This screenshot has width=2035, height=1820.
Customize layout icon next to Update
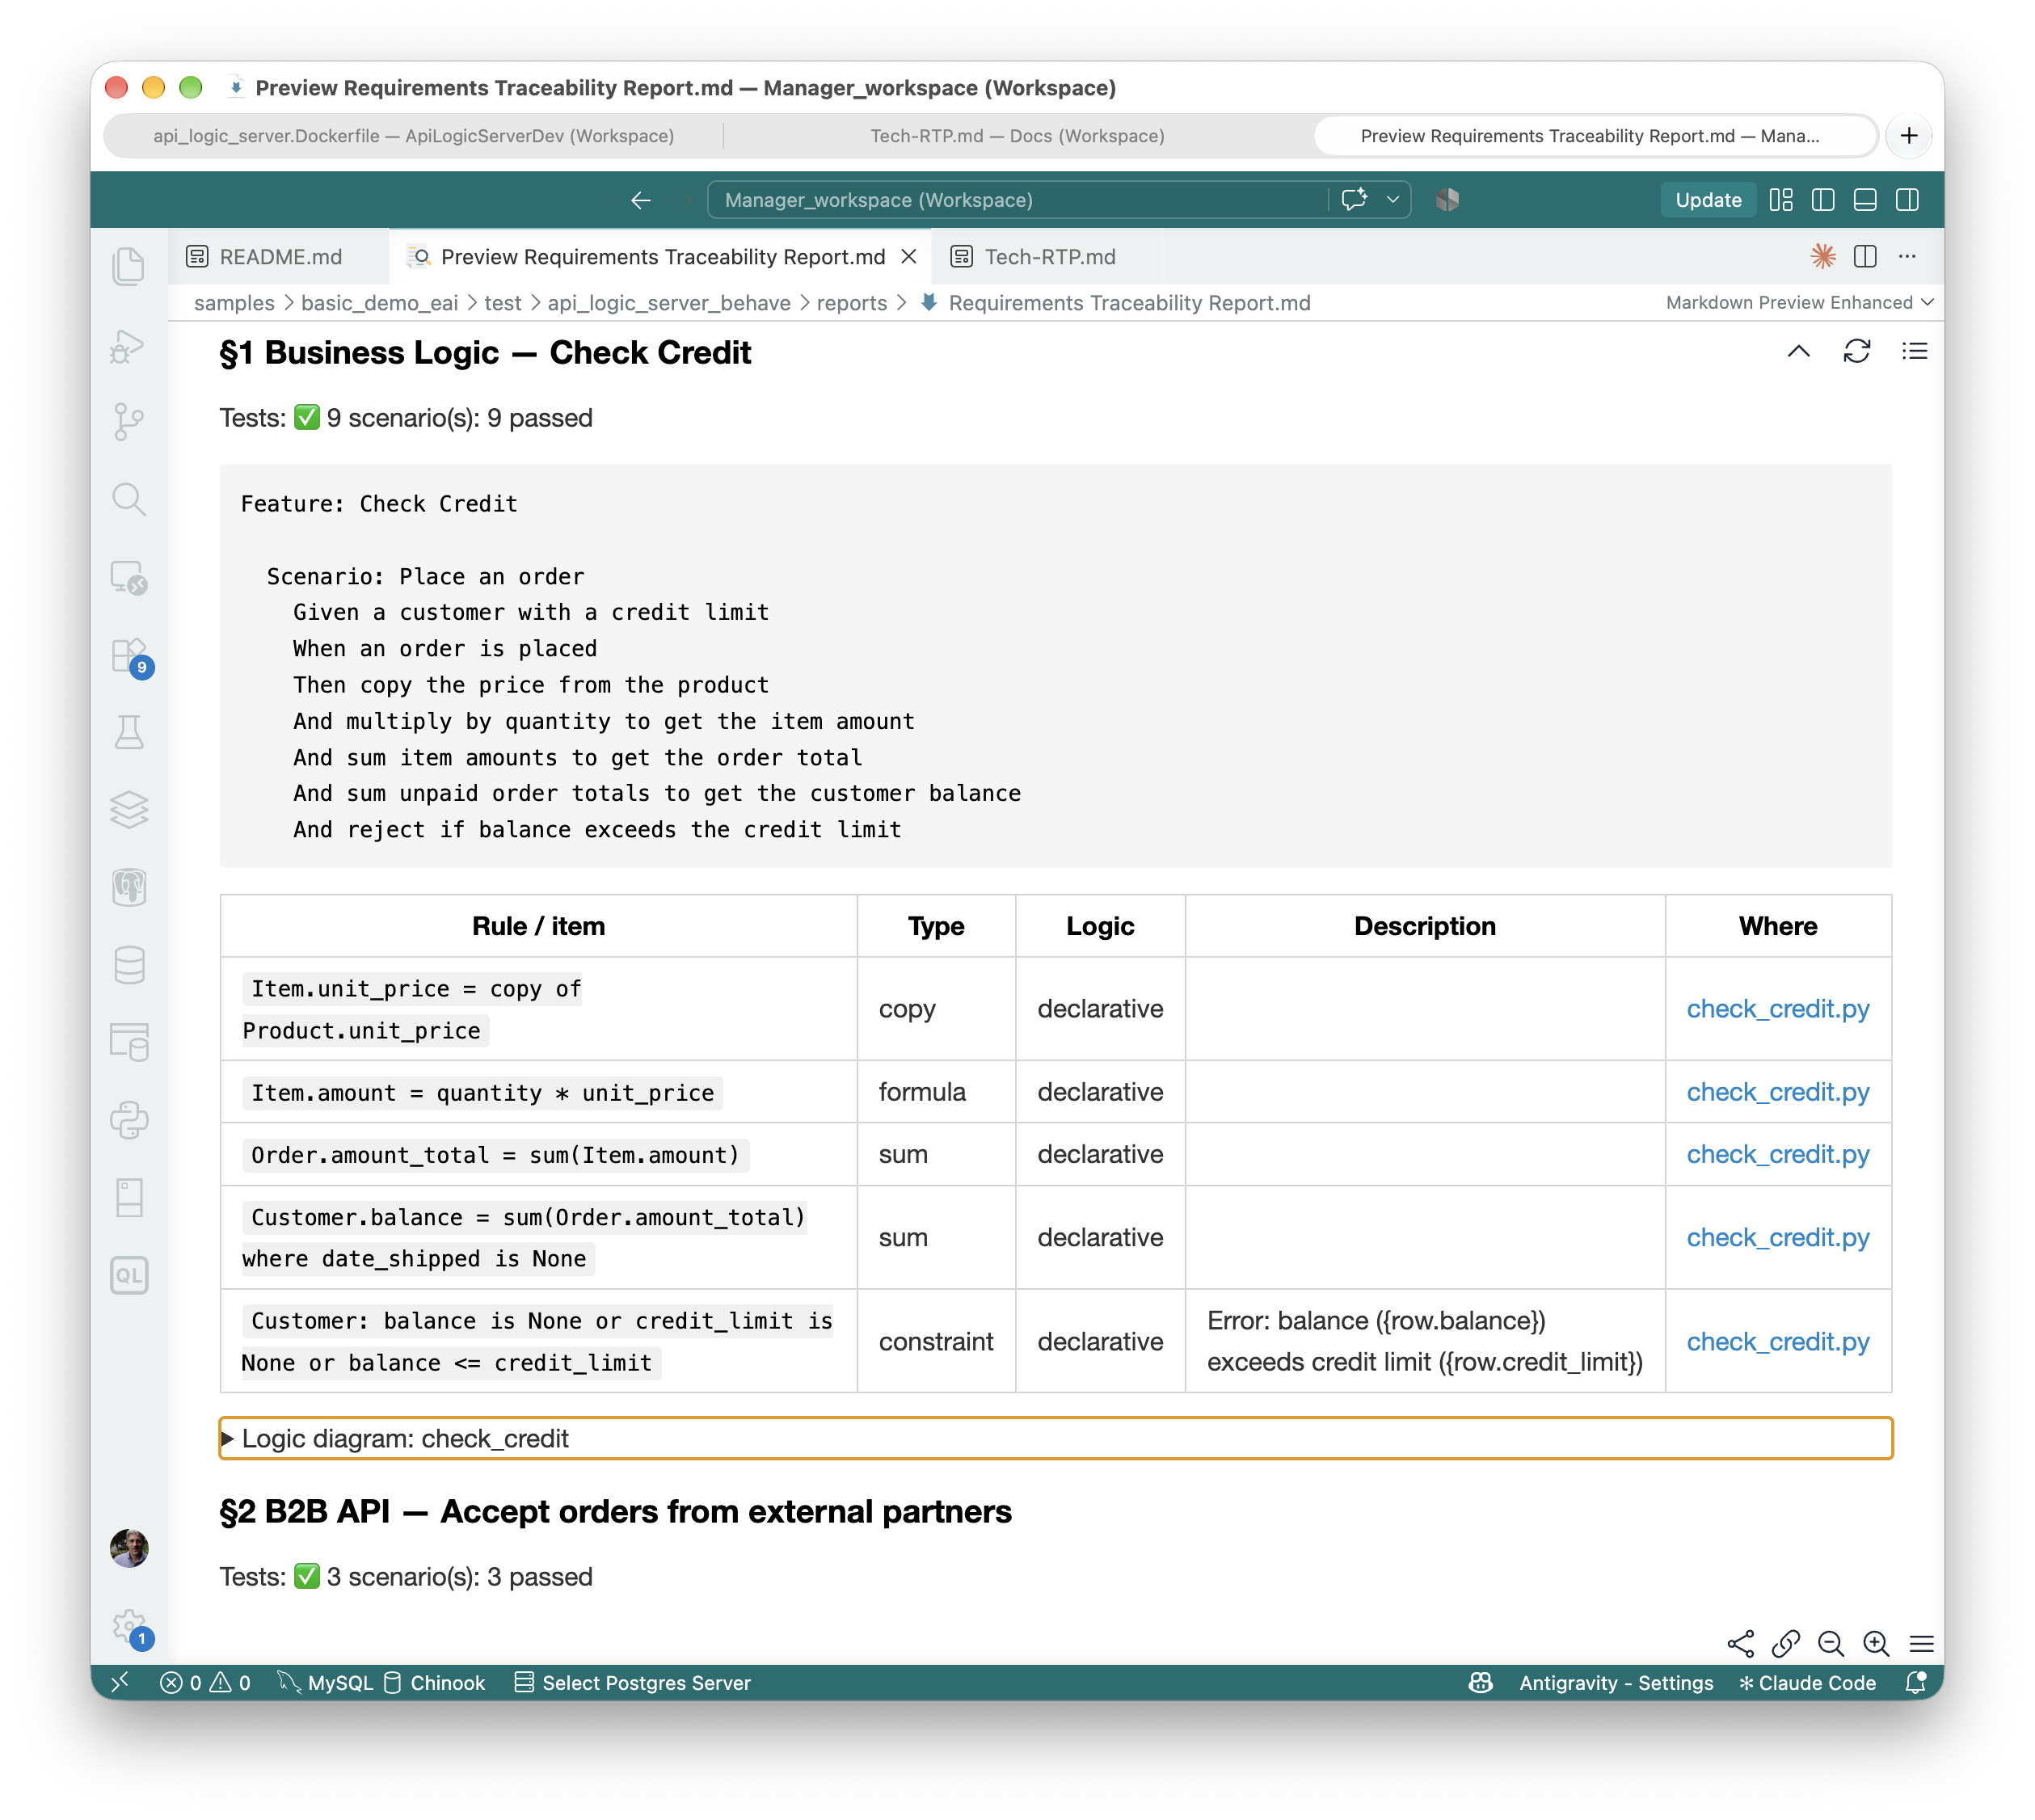[1781, 200]
